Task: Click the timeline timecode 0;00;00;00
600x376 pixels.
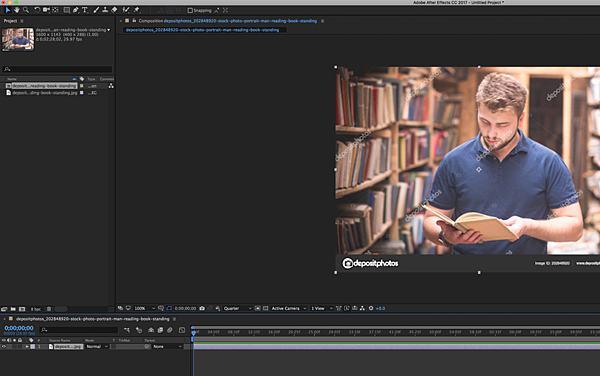Action: [19, 328]
